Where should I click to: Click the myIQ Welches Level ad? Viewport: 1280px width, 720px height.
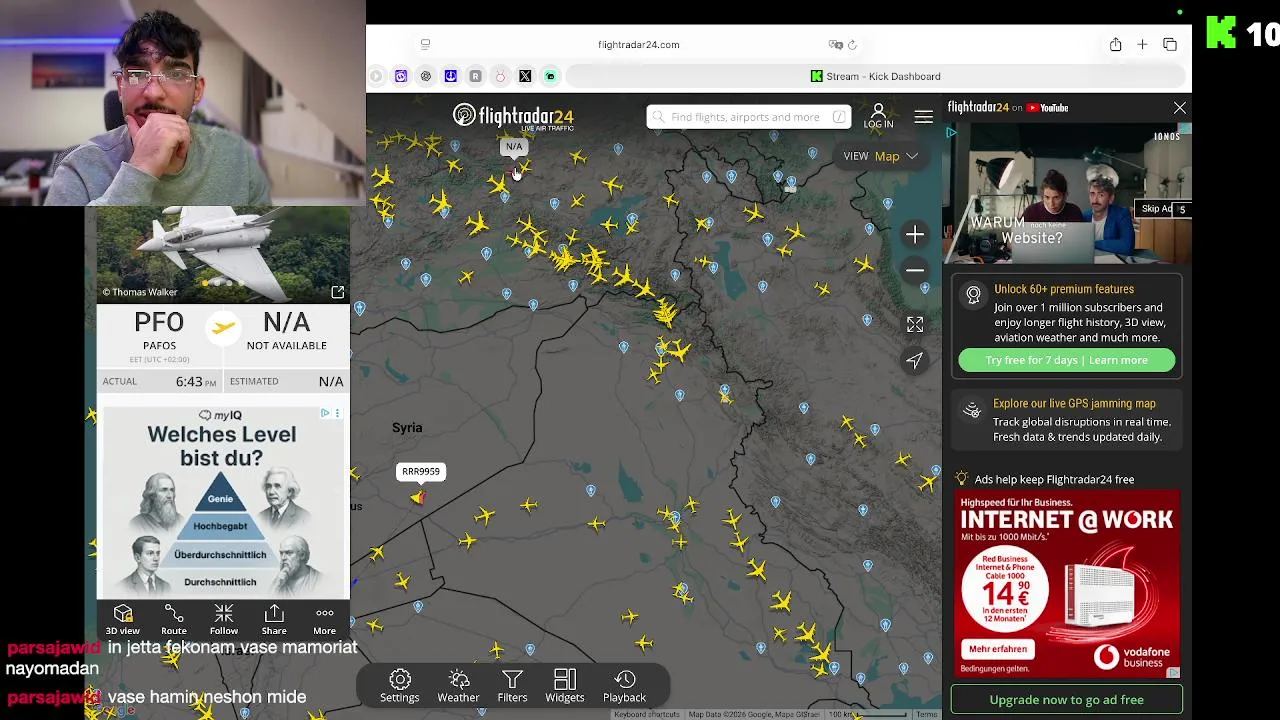[x=222, y=502]
